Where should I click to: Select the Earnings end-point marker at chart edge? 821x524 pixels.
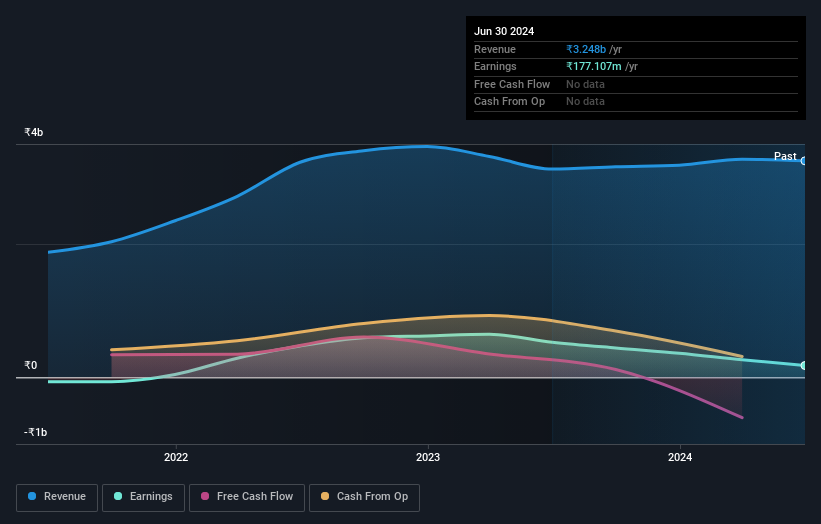[x=804, y=365]
